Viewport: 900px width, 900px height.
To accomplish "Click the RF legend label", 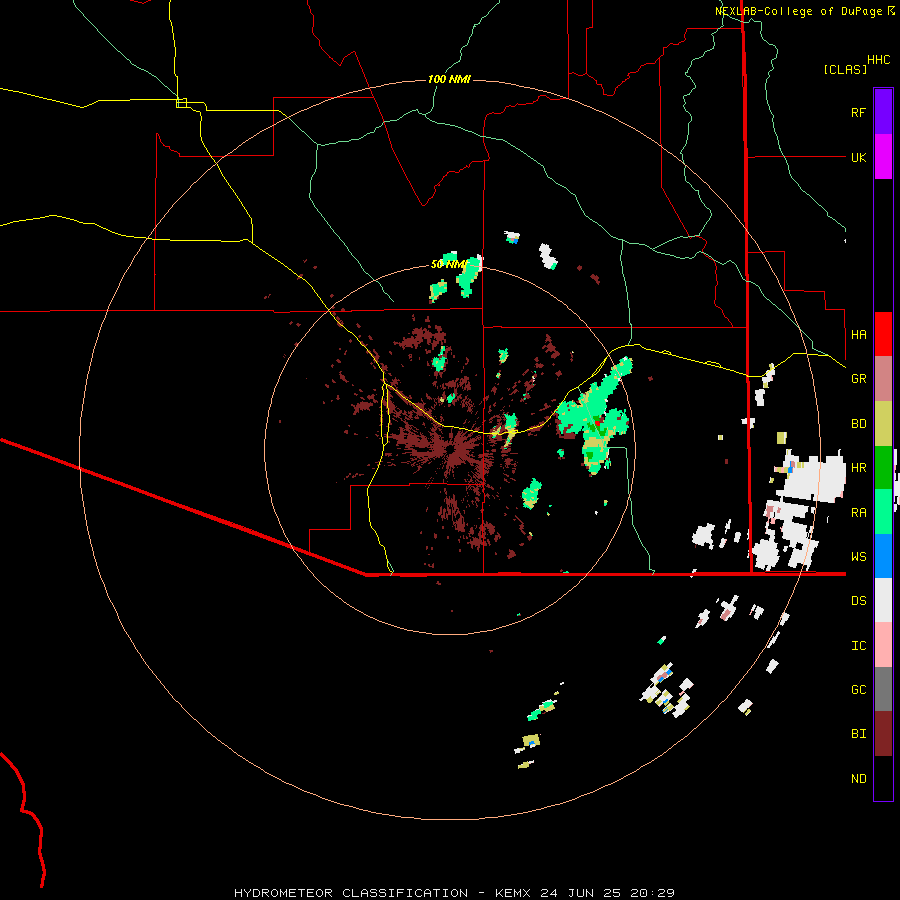I will [x=858, y=112].
